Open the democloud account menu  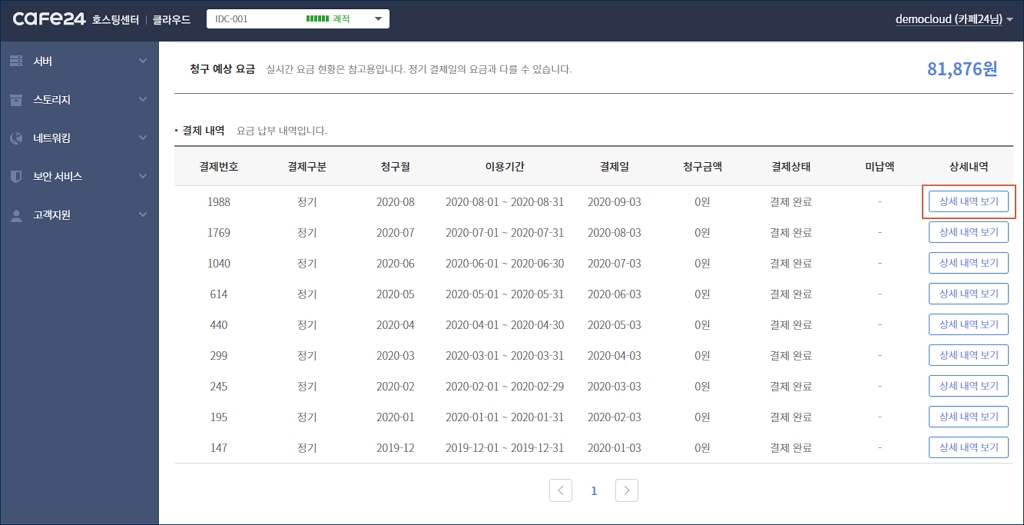956,19
